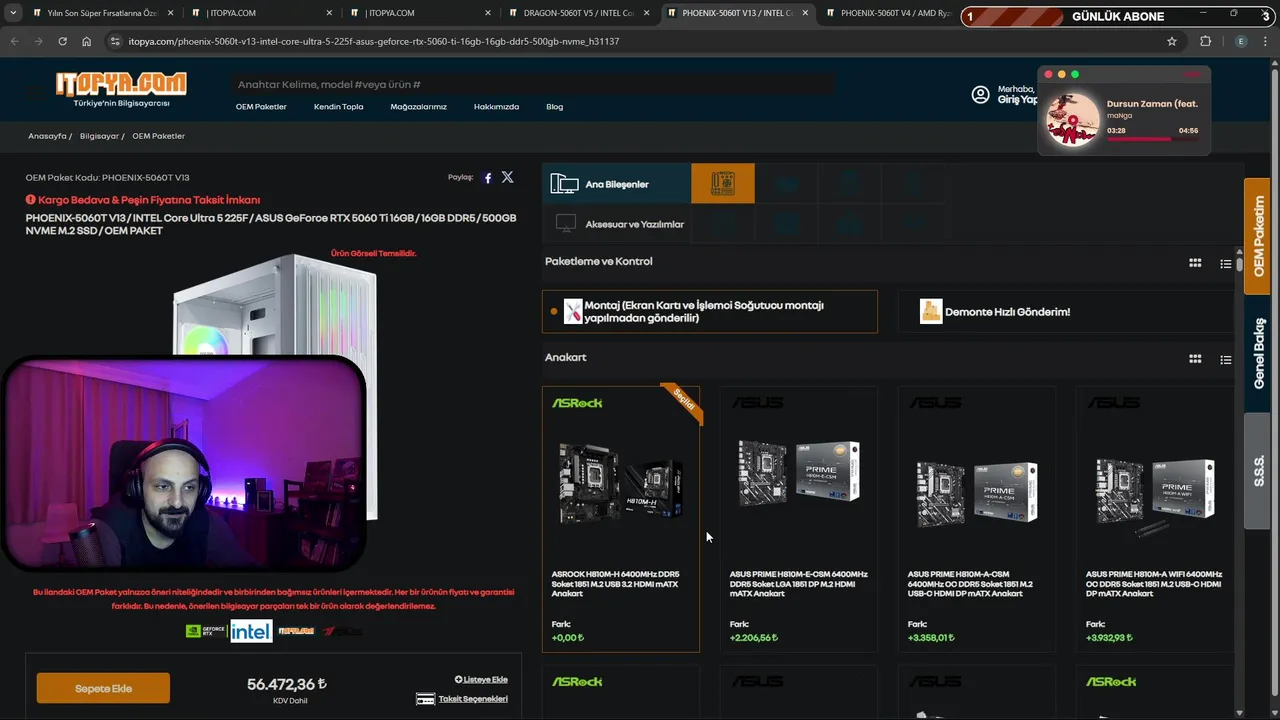Switch Paketleme ve Kontrol to list view

point(1226,264)
